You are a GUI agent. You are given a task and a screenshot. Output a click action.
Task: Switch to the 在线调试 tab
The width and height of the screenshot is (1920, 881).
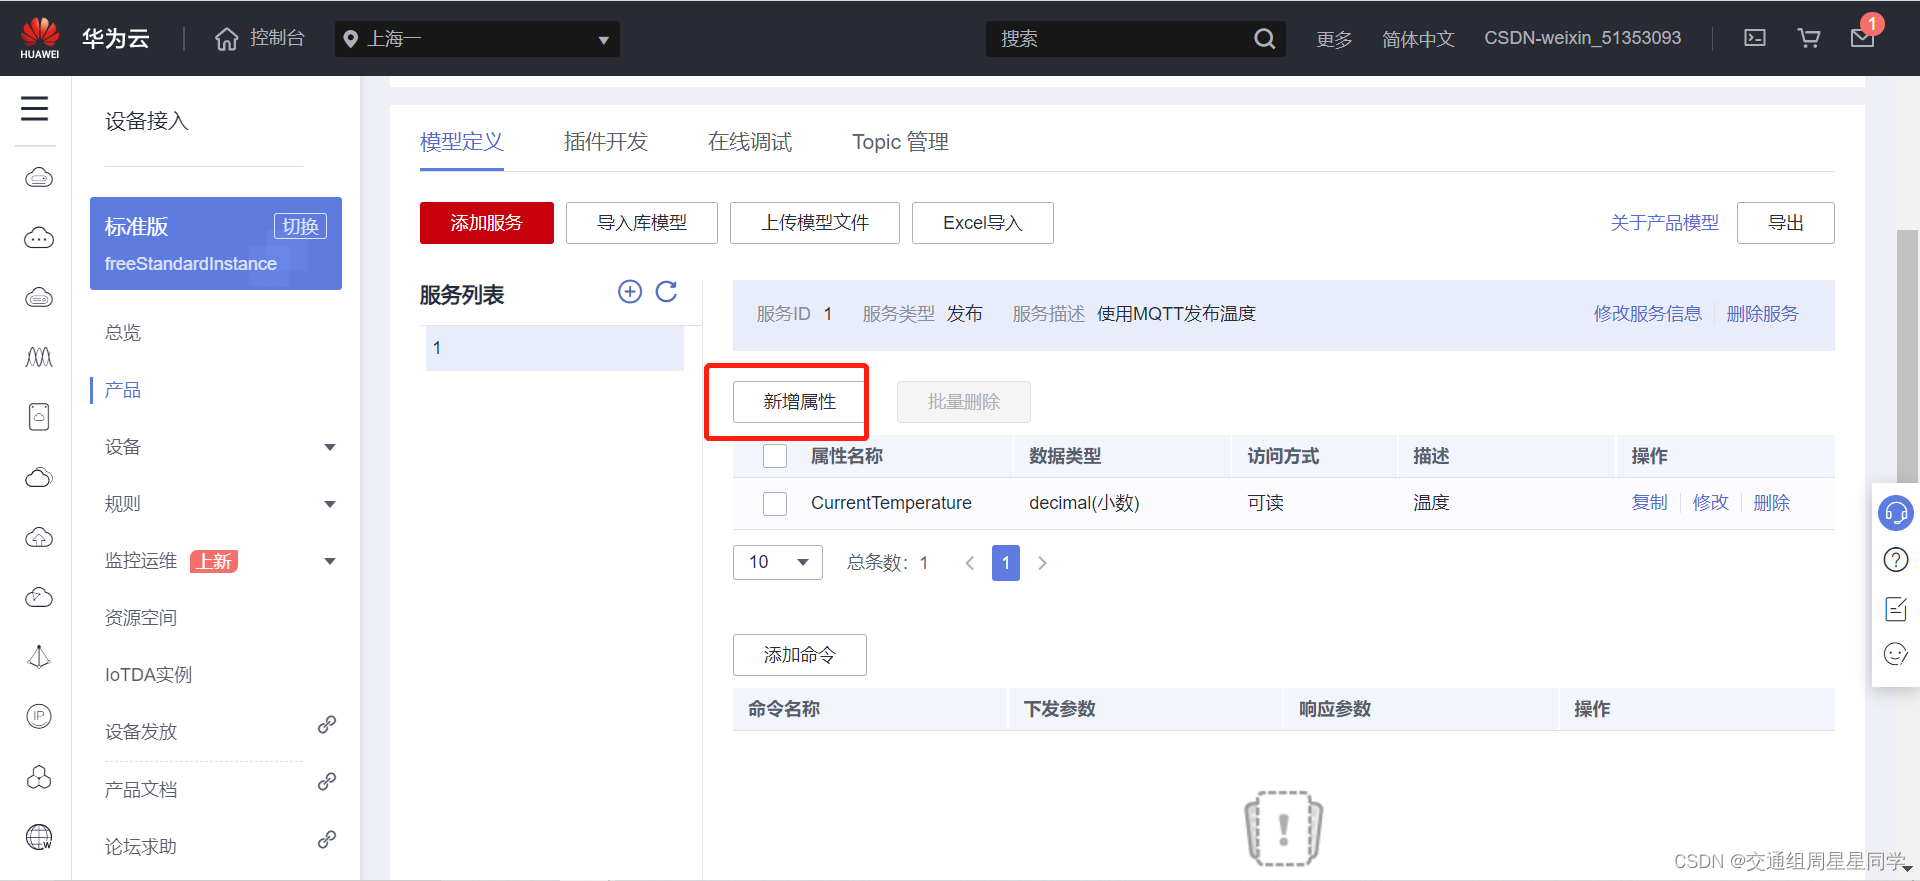[x=750, y=142]
